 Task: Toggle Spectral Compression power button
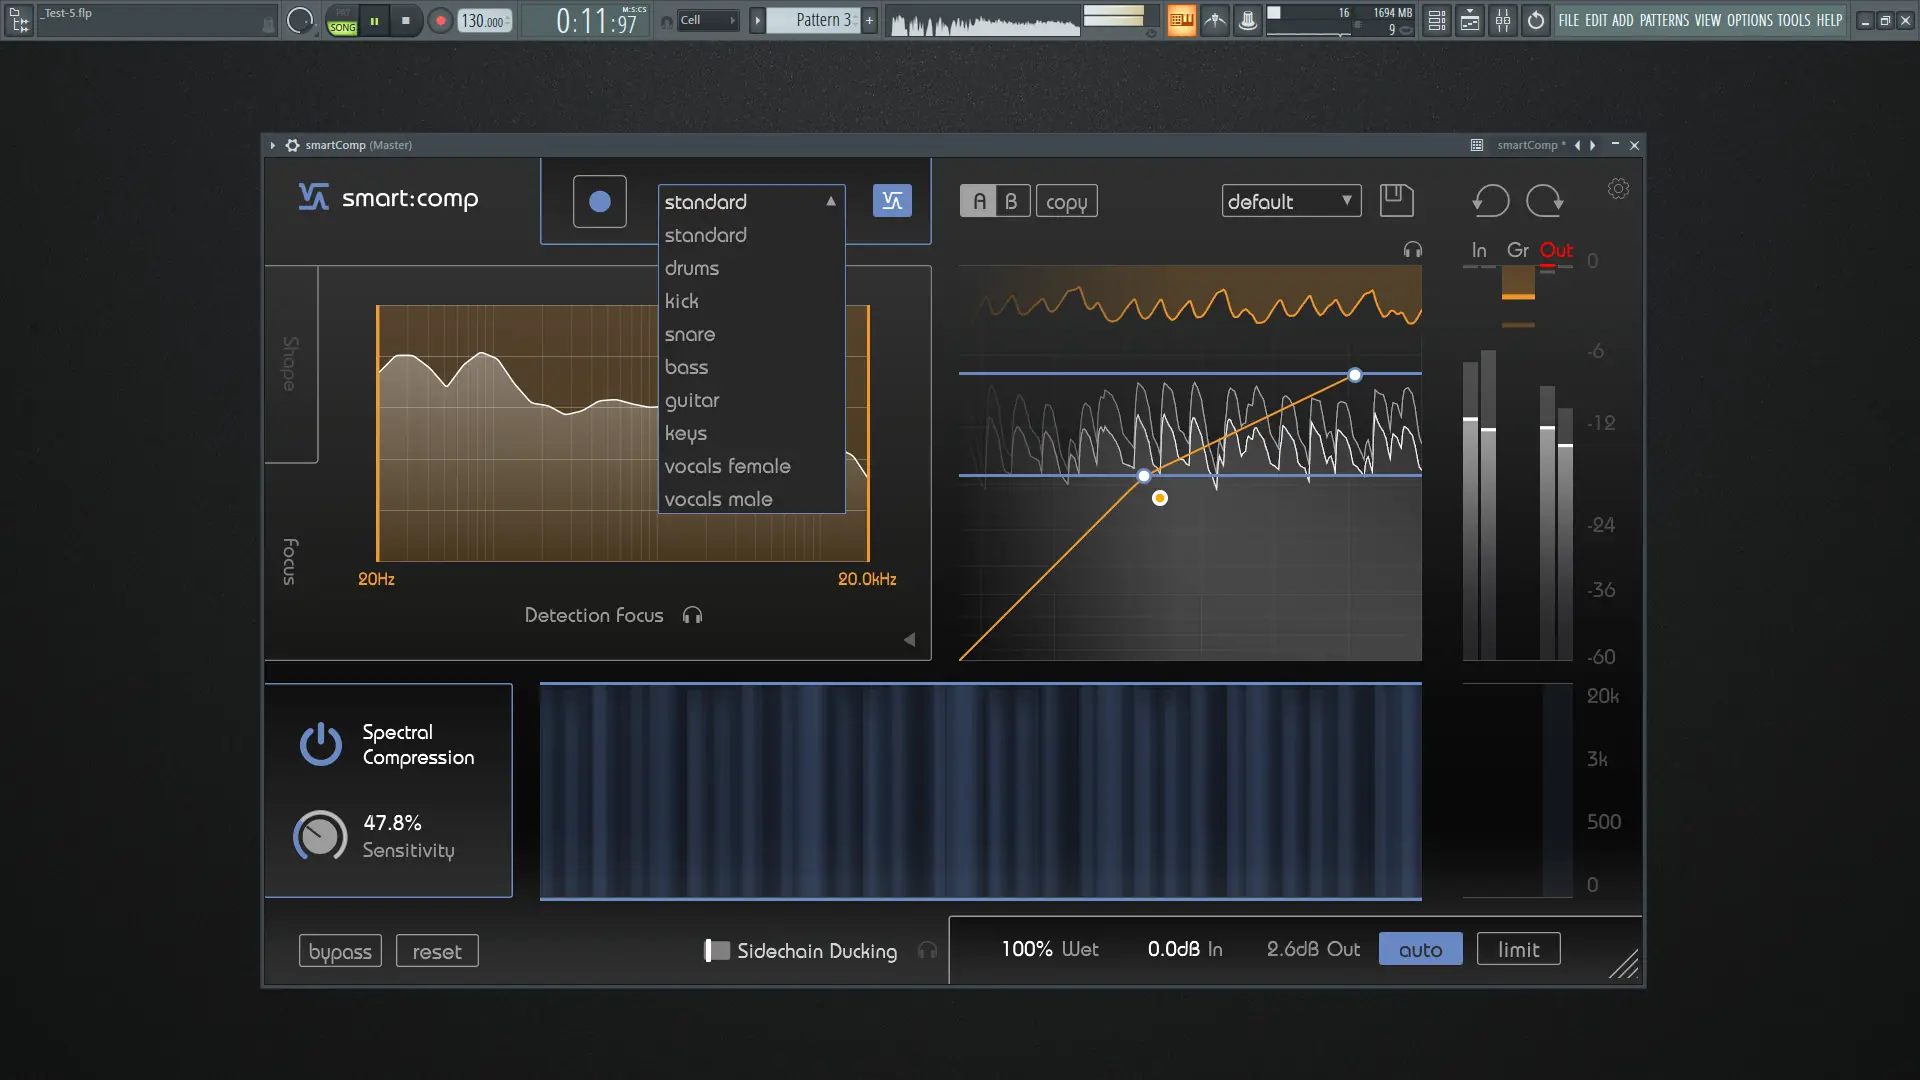(x=321, y=745)
